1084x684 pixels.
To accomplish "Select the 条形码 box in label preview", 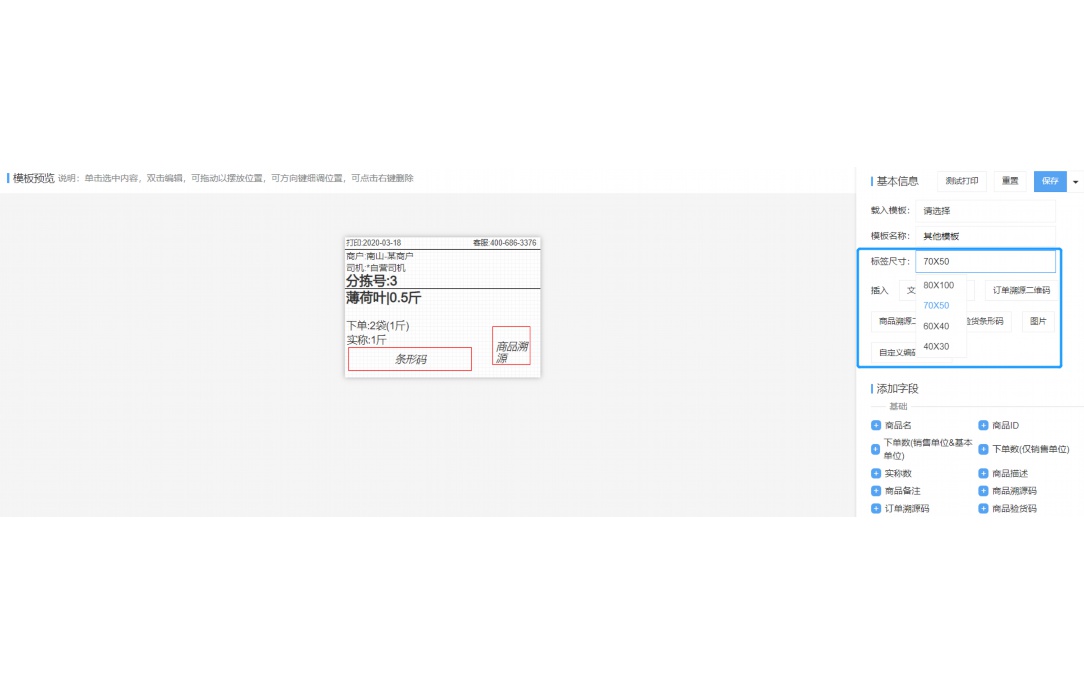I will [410, 359].
